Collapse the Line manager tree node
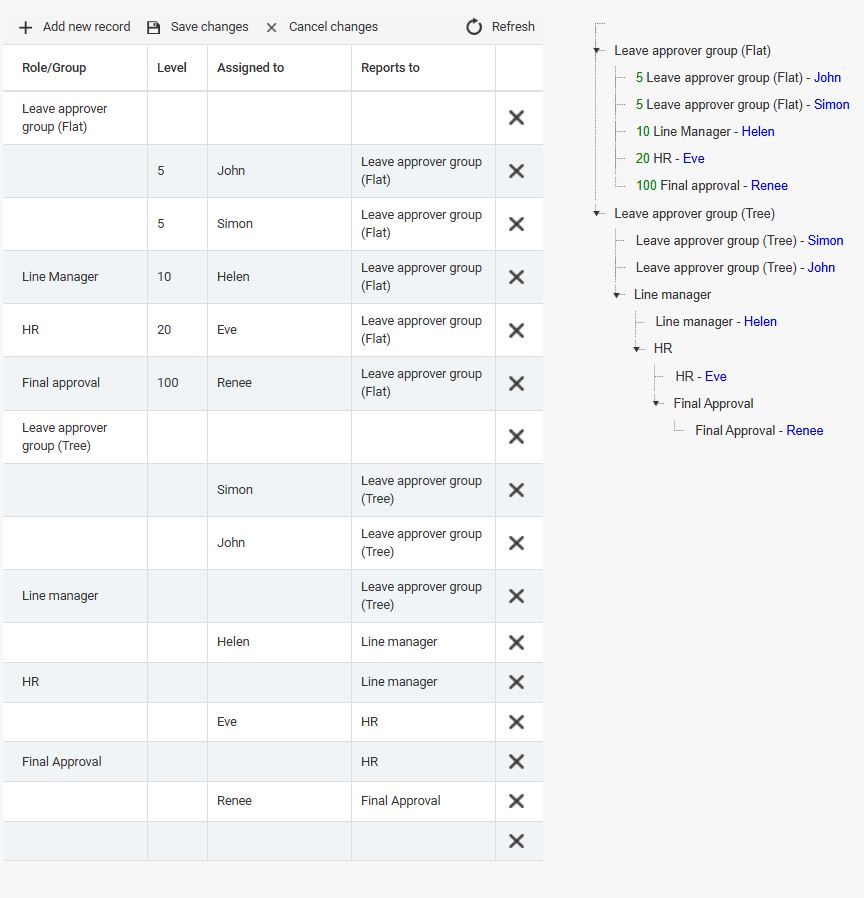 [616, 294]
